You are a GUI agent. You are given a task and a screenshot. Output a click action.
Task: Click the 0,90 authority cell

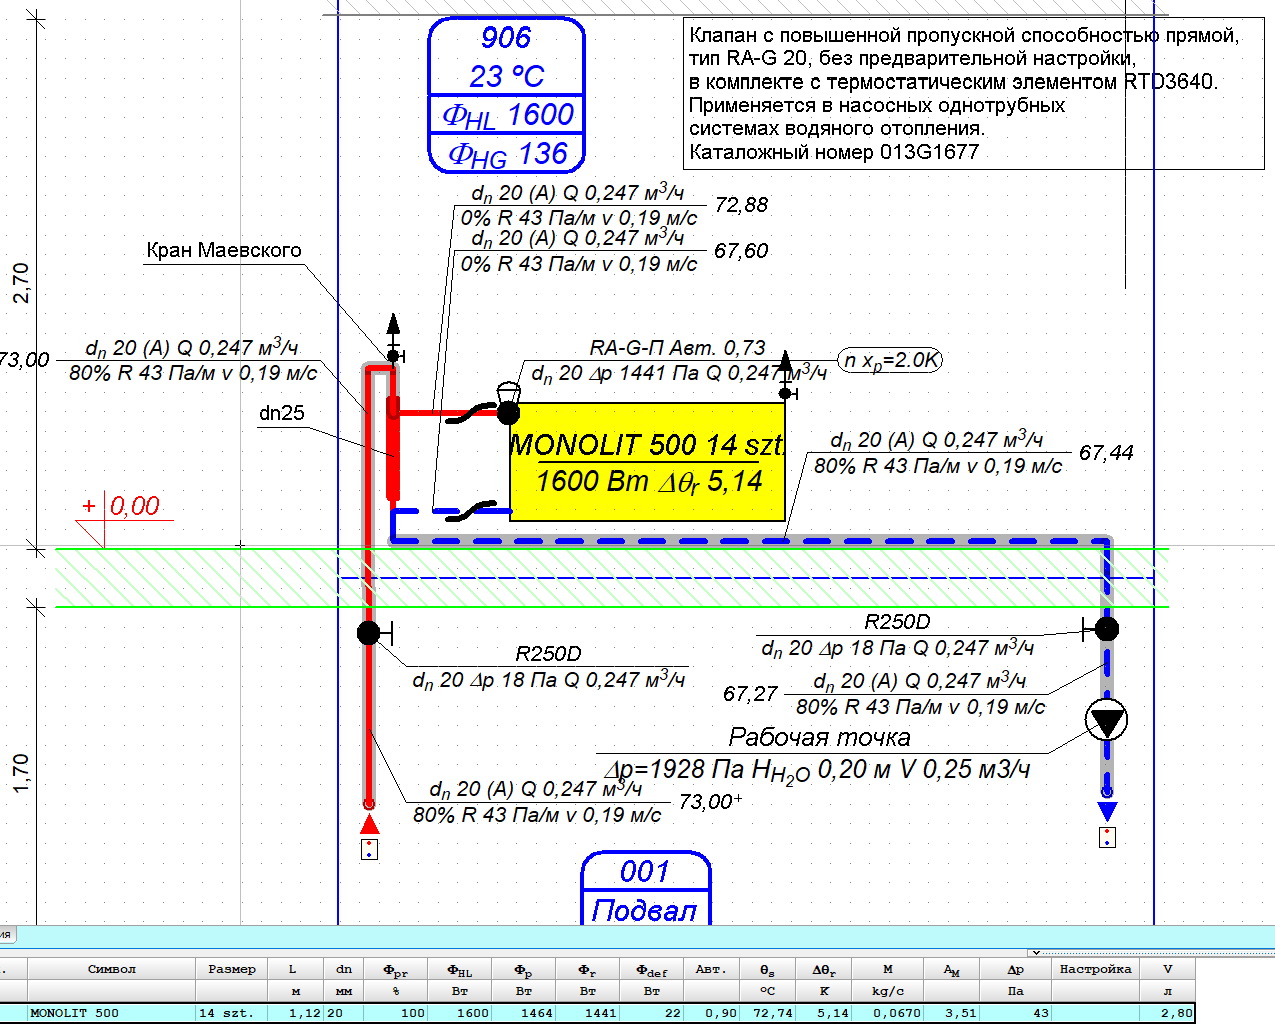710,1013
